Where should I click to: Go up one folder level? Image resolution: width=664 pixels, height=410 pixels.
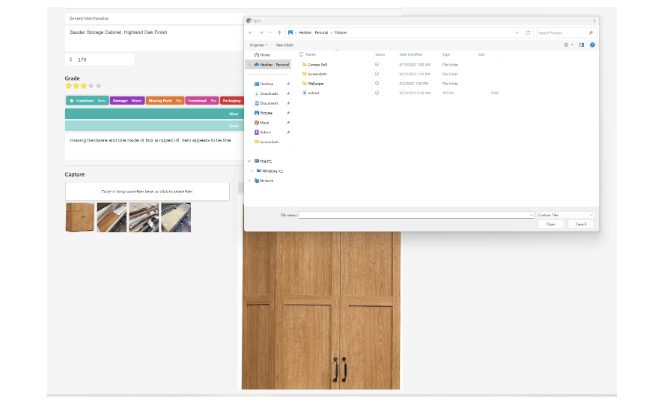[x=279, y=33]
